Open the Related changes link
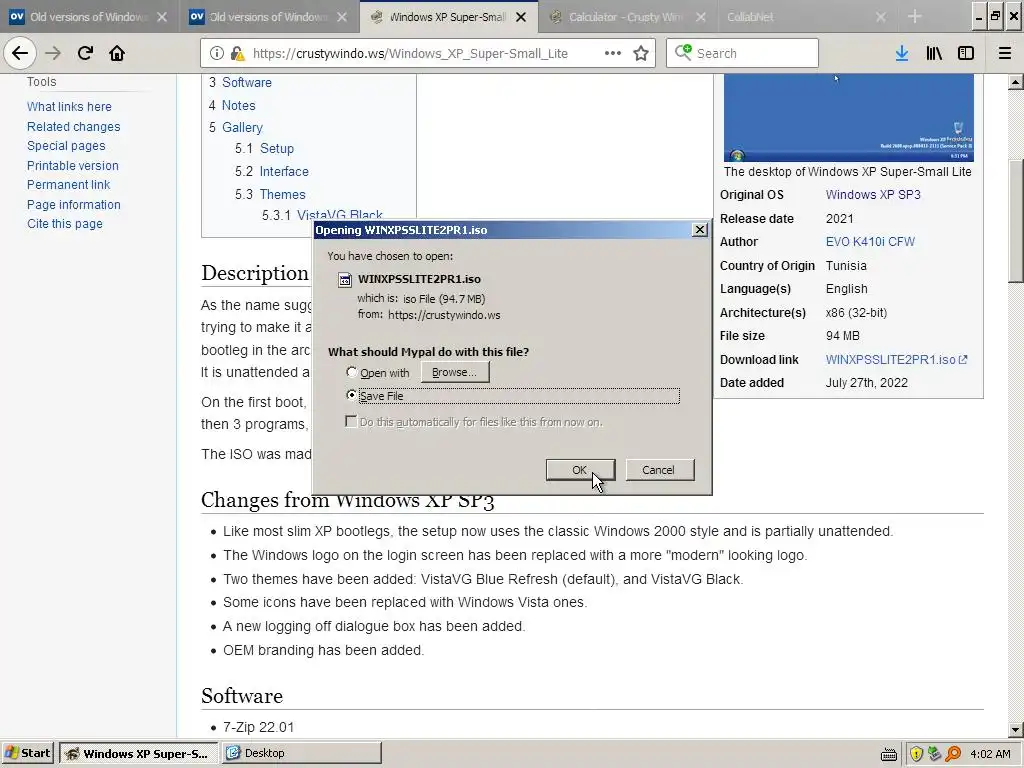The width and height of the screenshot is (1024, 768). (74, 127)
